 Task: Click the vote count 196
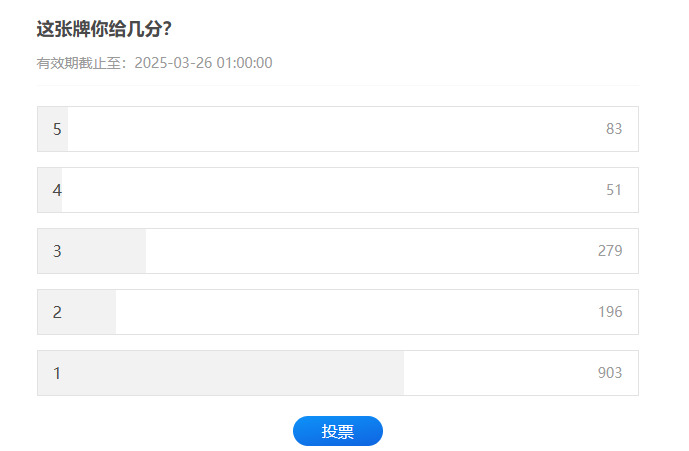point(610,312)
